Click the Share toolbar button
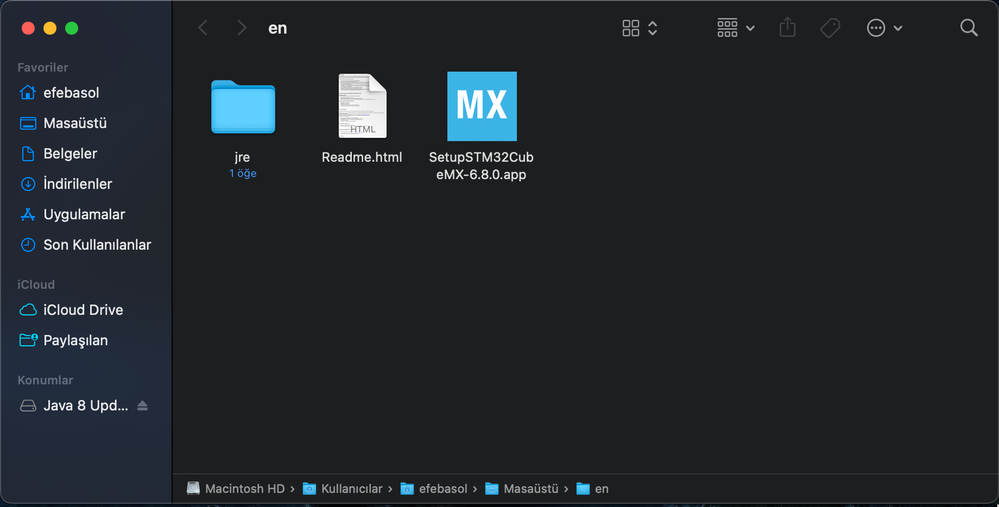Screen dimensions: 999x507 (x=787, y=27)
